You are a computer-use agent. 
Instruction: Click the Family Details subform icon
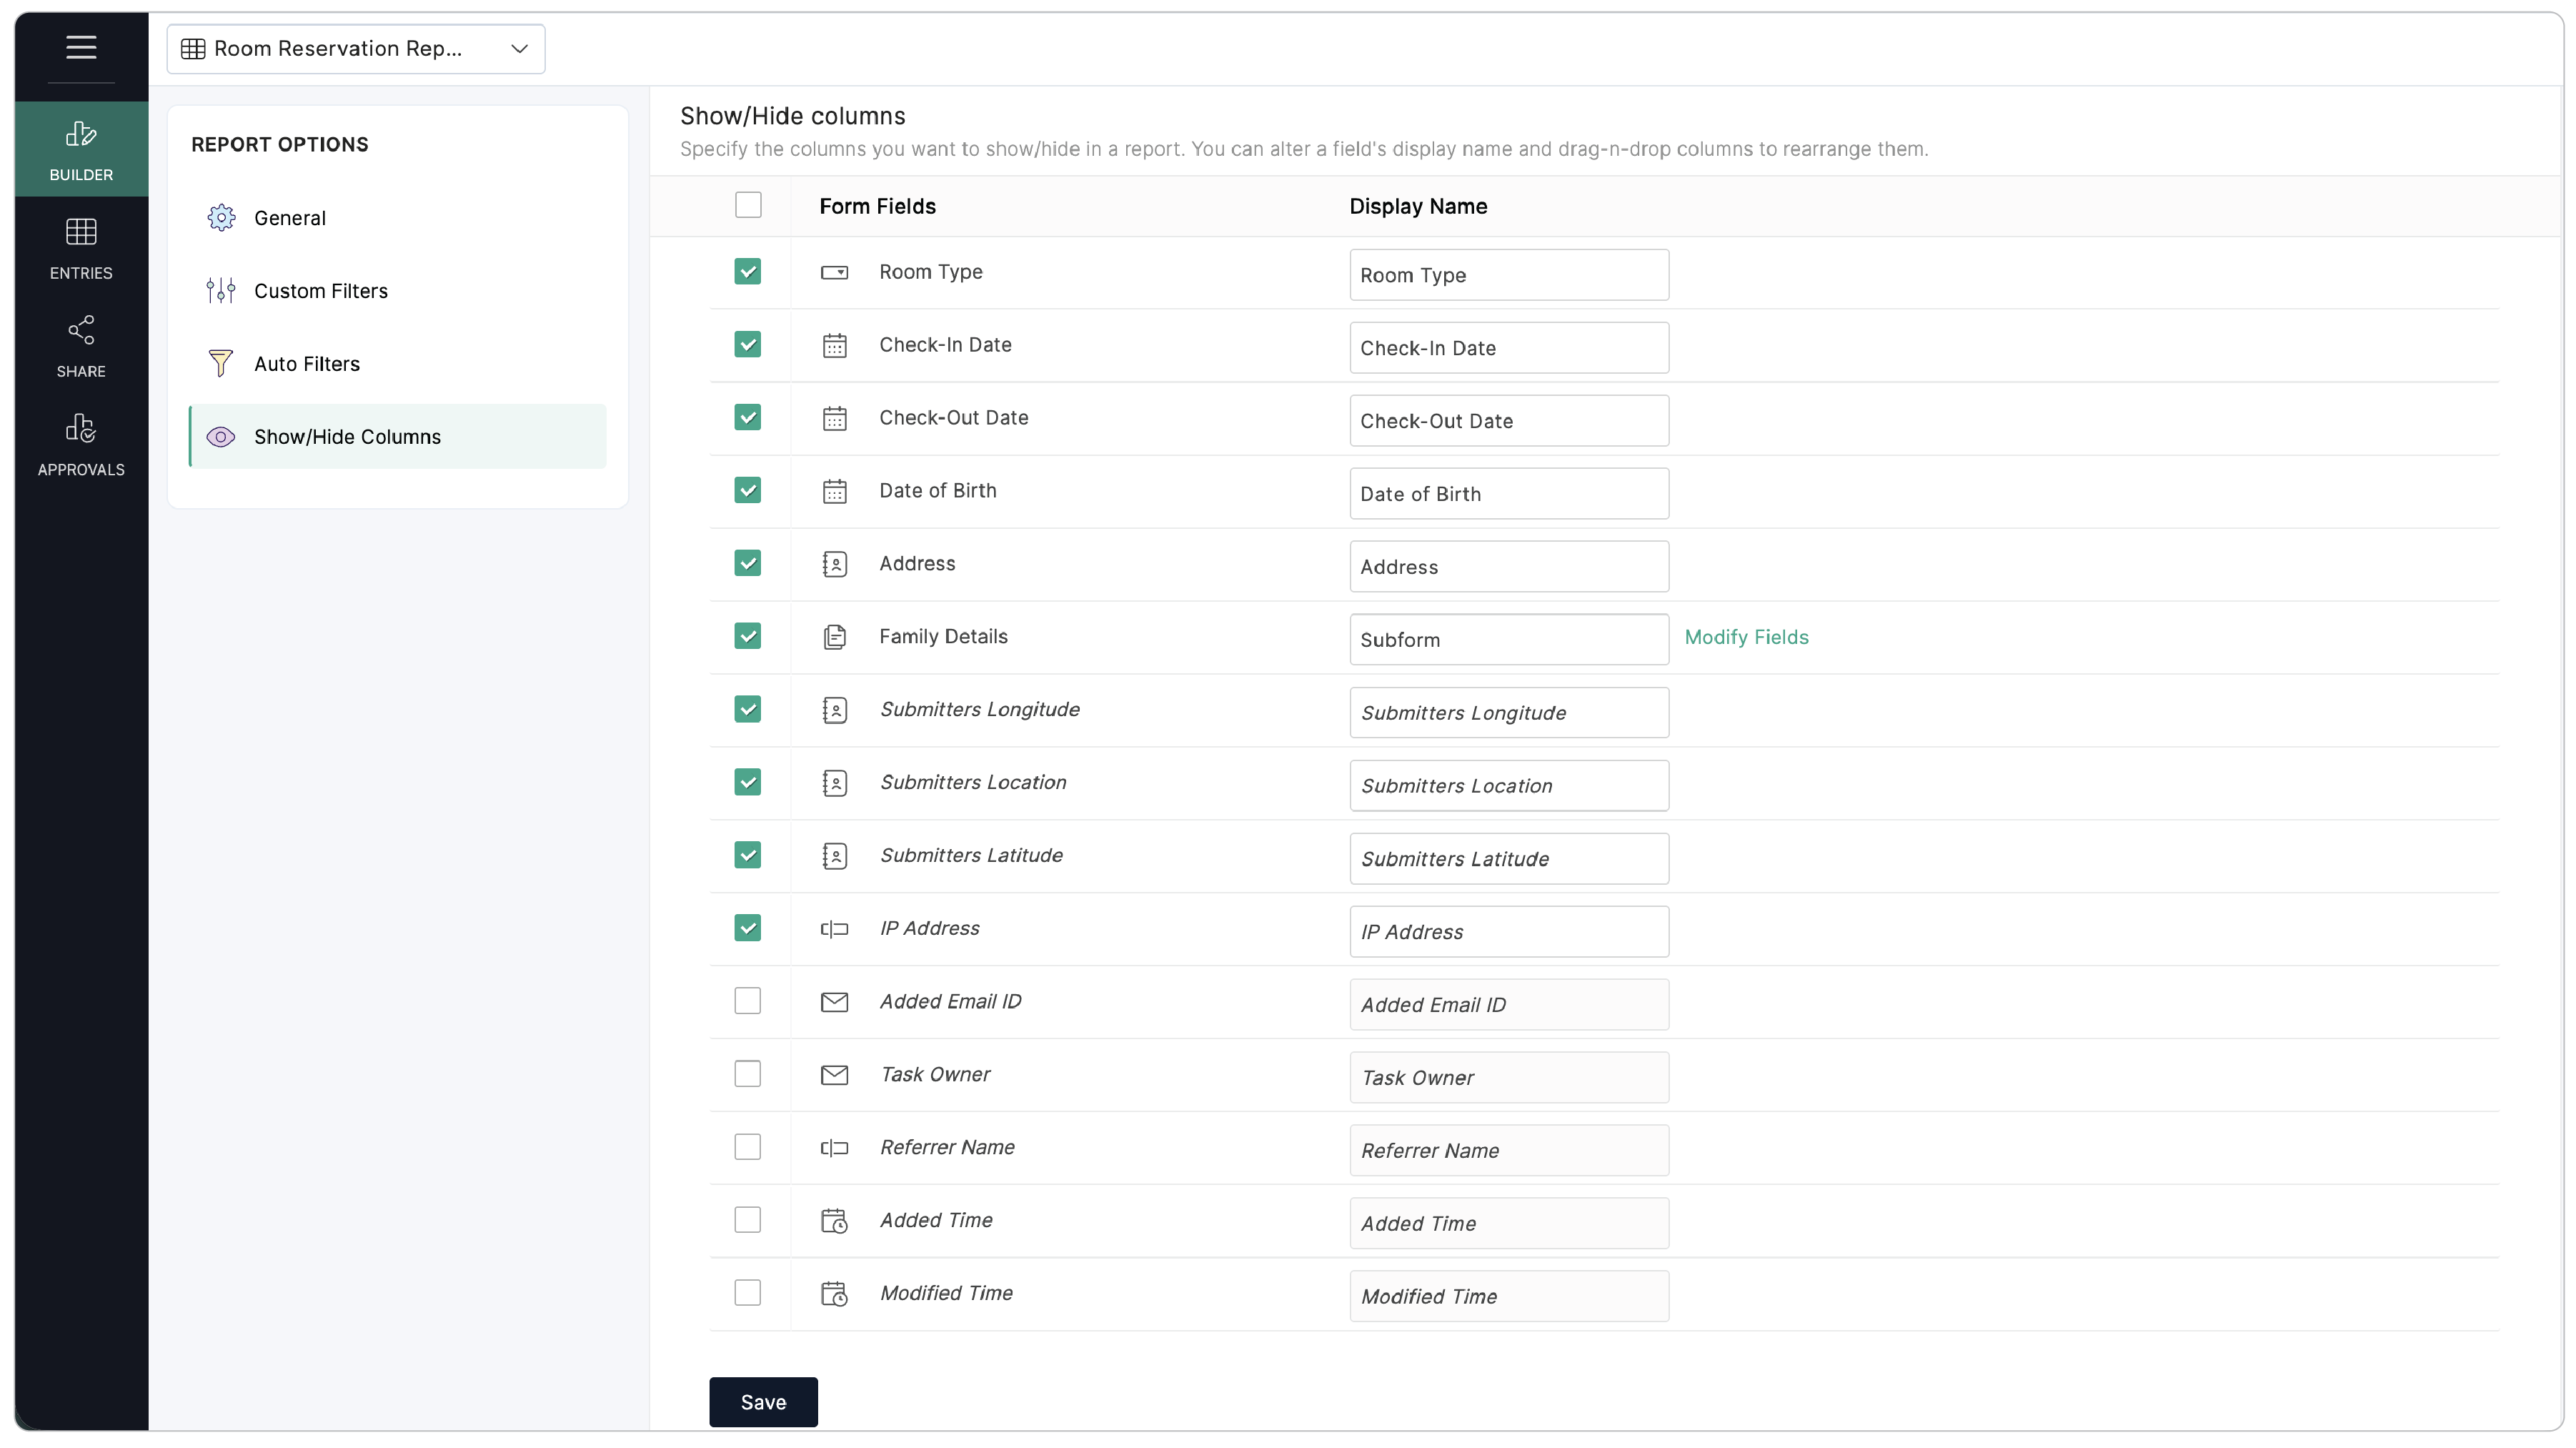coord(834,637)
